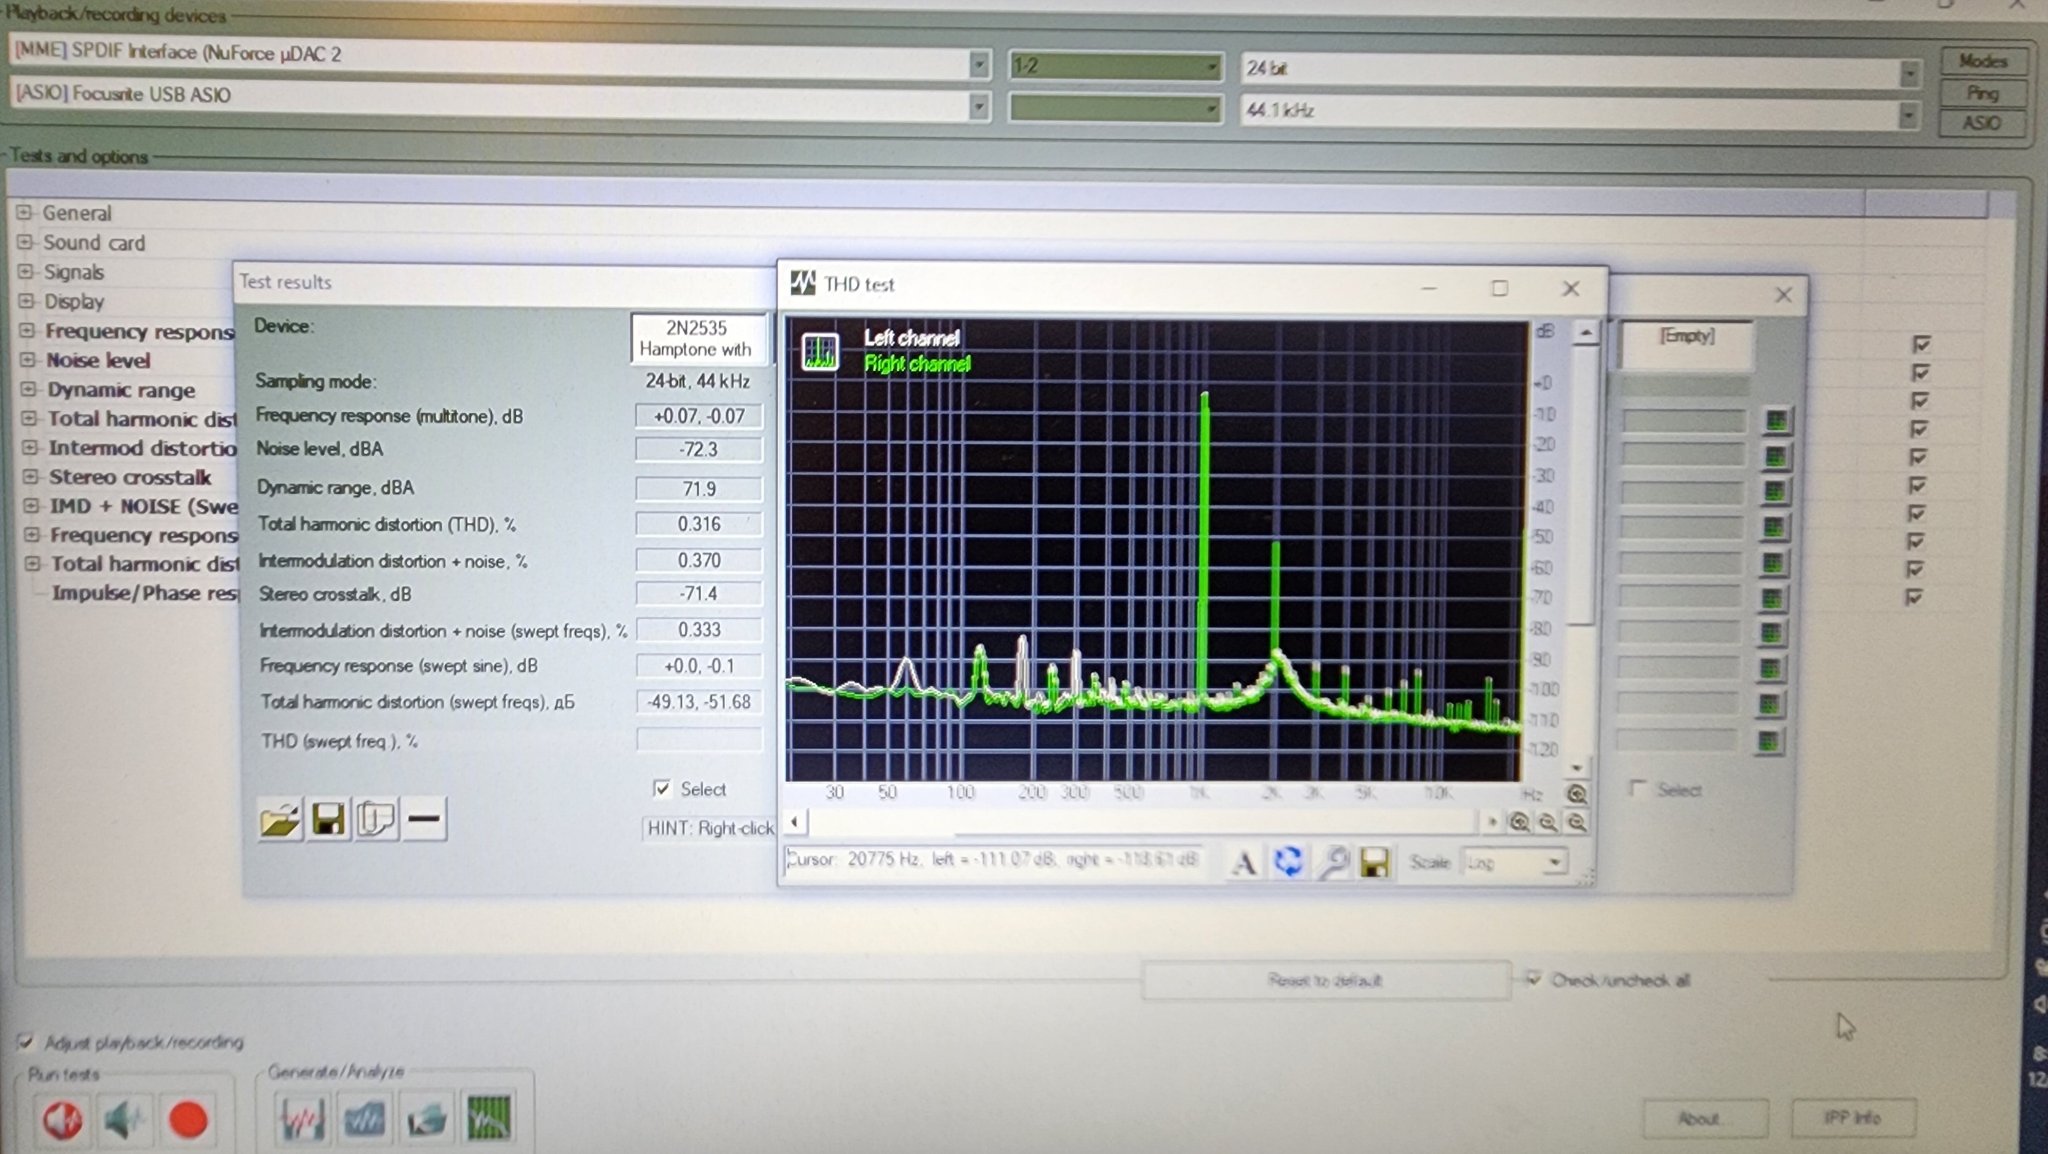Untick the Select checkbox under the 2N2535 results
This screenshot has height=1154, width=2048.
point(661,788)
